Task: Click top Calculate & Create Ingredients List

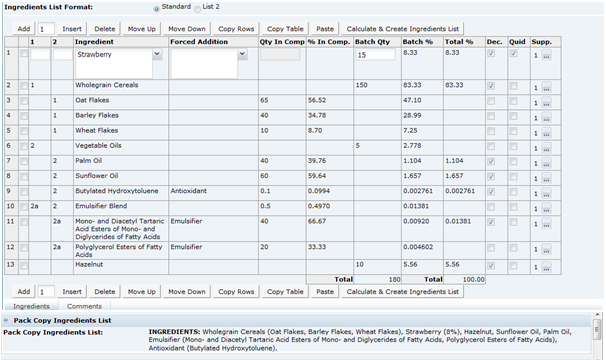Action: click(402, 29)
